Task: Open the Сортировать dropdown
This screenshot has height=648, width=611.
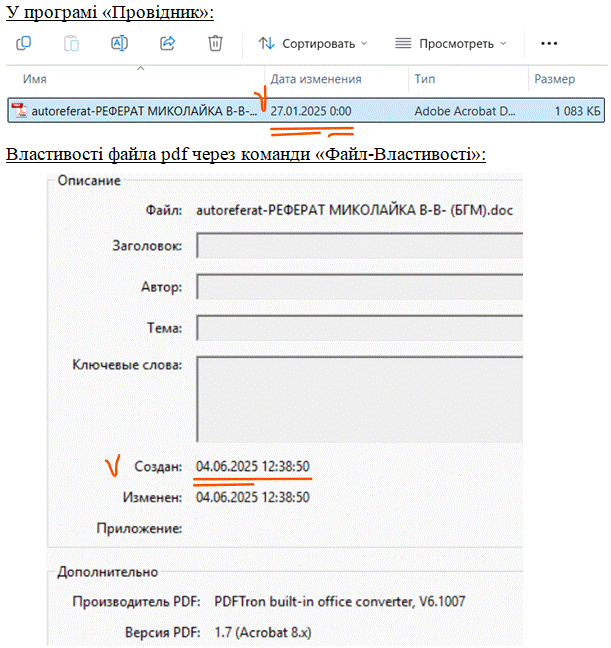Action: point(313,43)
